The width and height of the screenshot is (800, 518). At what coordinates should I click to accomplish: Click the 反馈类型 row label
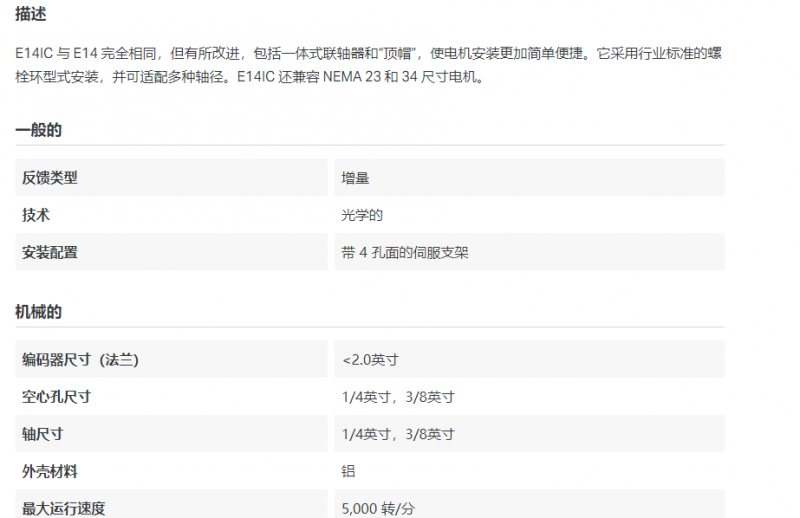pos(50,178)
